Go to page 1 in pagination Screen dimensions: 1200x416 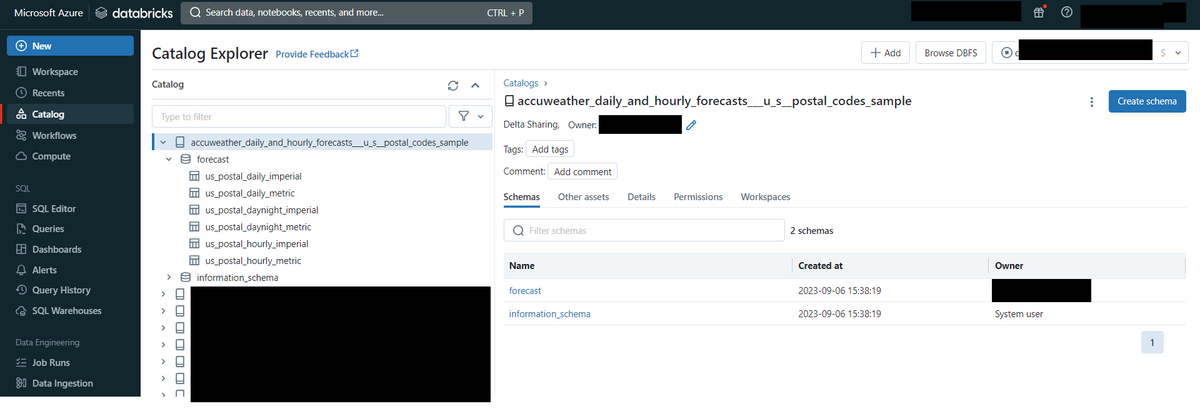pyautogui.click(x=1152, y=343)
